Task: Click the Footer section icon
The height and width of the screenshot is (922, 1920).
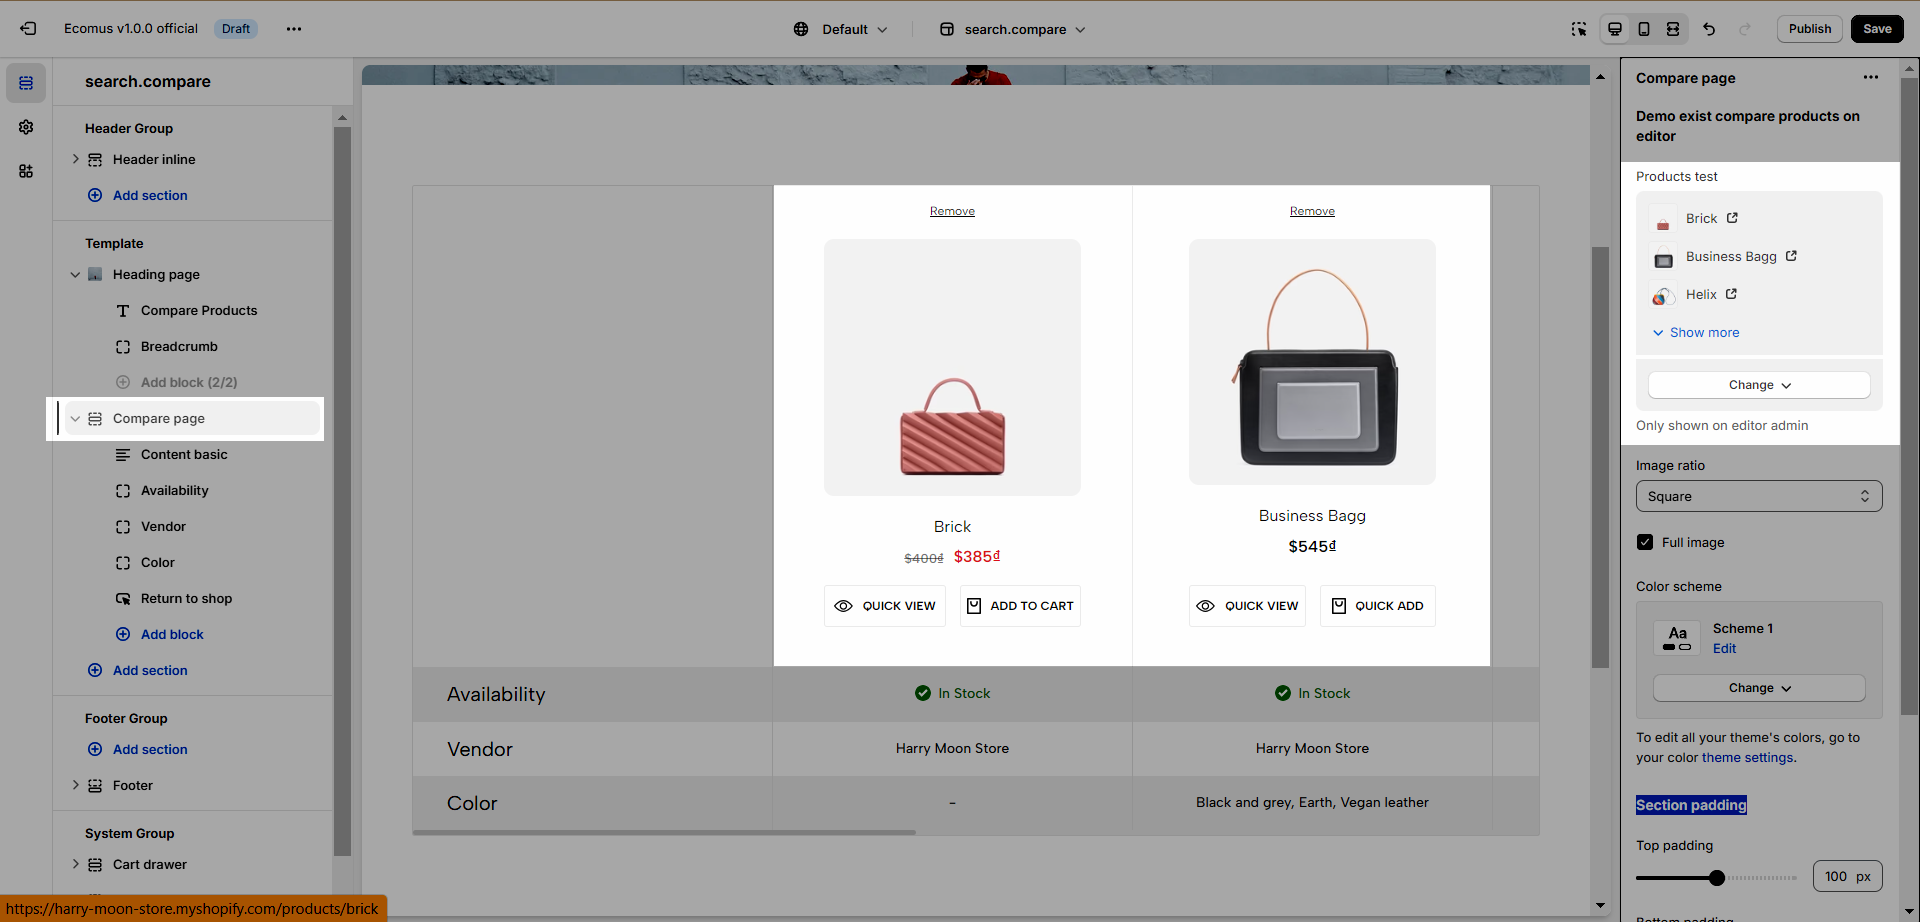Action: 95,786
